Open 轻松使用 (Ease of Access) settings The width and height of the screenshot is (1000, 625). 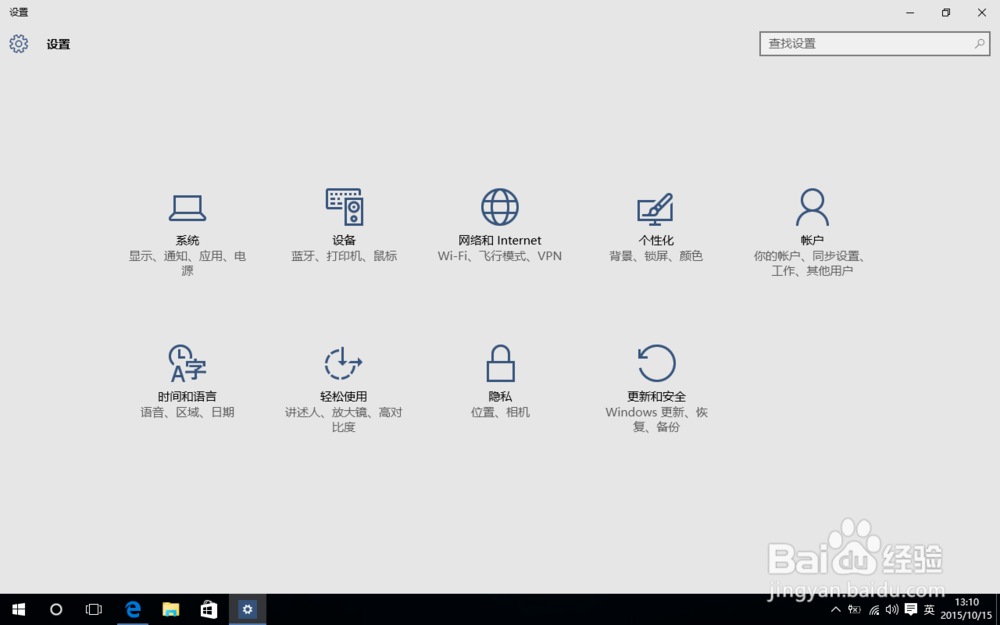click(343, 378)
